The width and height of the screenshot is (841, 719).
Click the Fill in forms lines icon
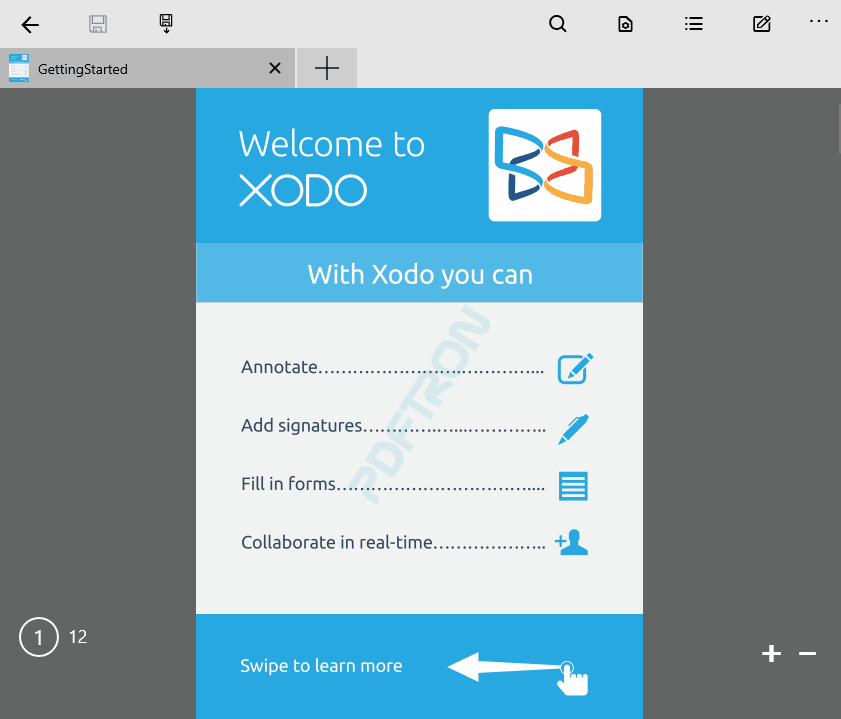pos(573,486)
